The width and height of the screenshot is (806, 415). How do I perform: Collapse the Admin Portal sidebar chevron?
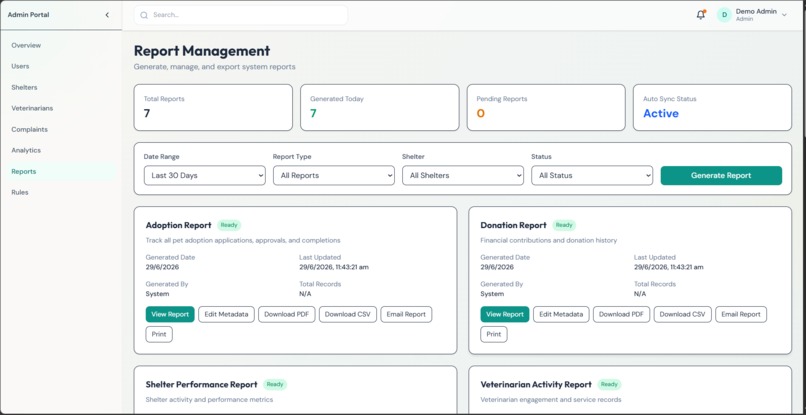[x=107, y=15]
